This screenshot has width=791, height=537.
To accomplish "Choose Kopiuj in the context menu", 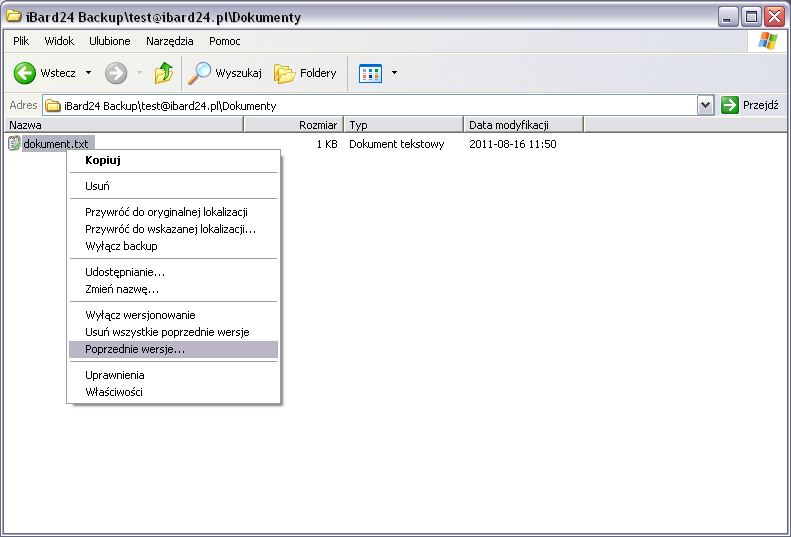I will point(174,160).
